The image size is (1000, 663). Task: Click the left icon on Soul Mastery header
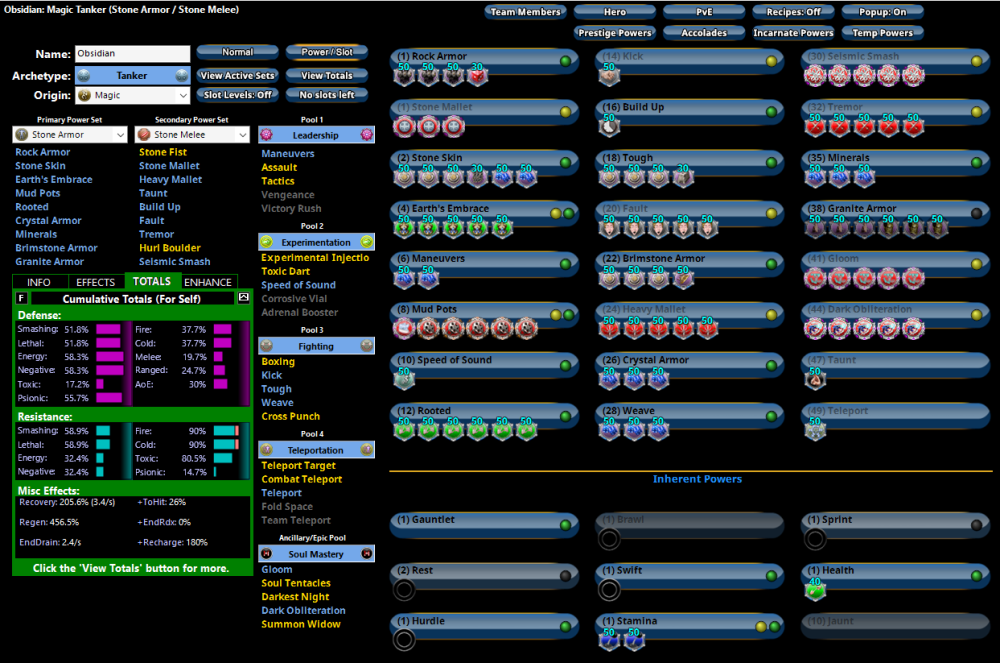tap(267, 554)
